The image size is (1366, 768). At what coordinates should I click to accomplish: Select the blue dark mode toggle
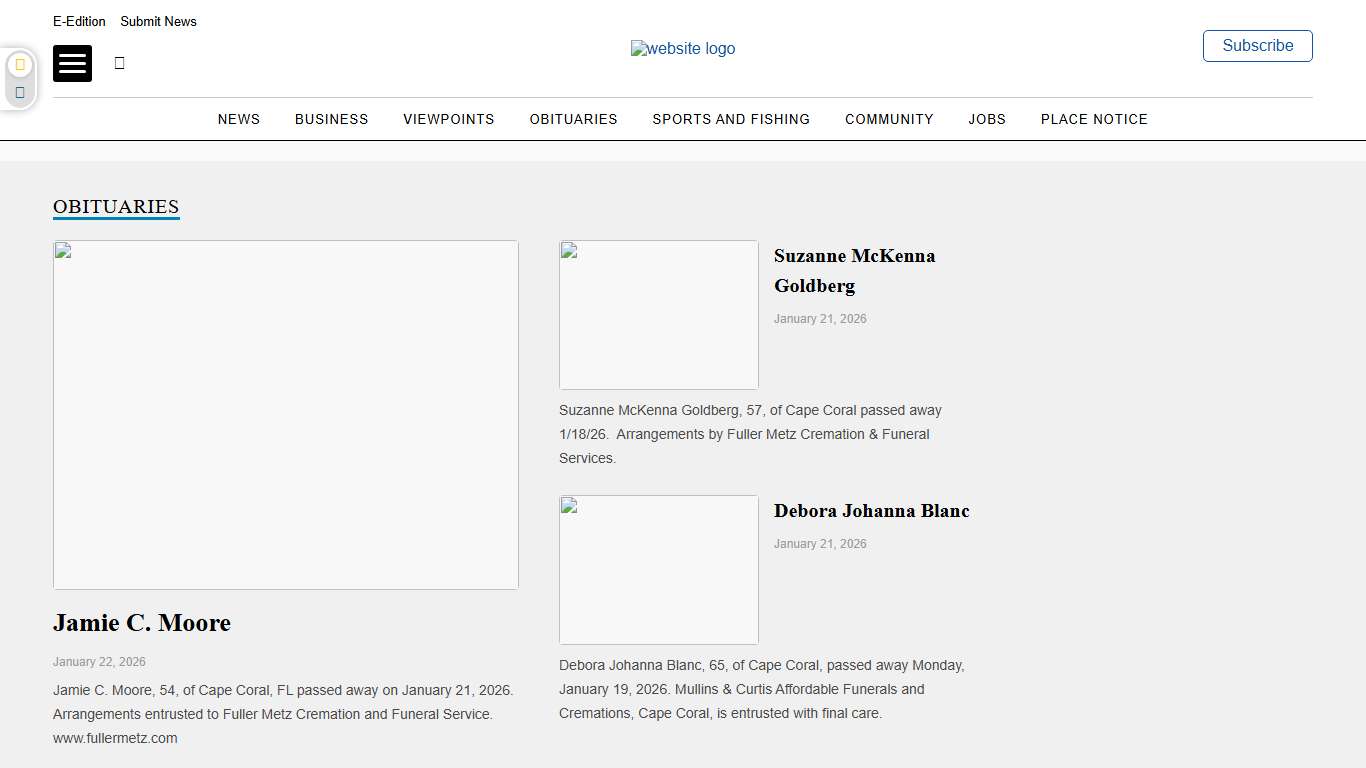(20, 92)
